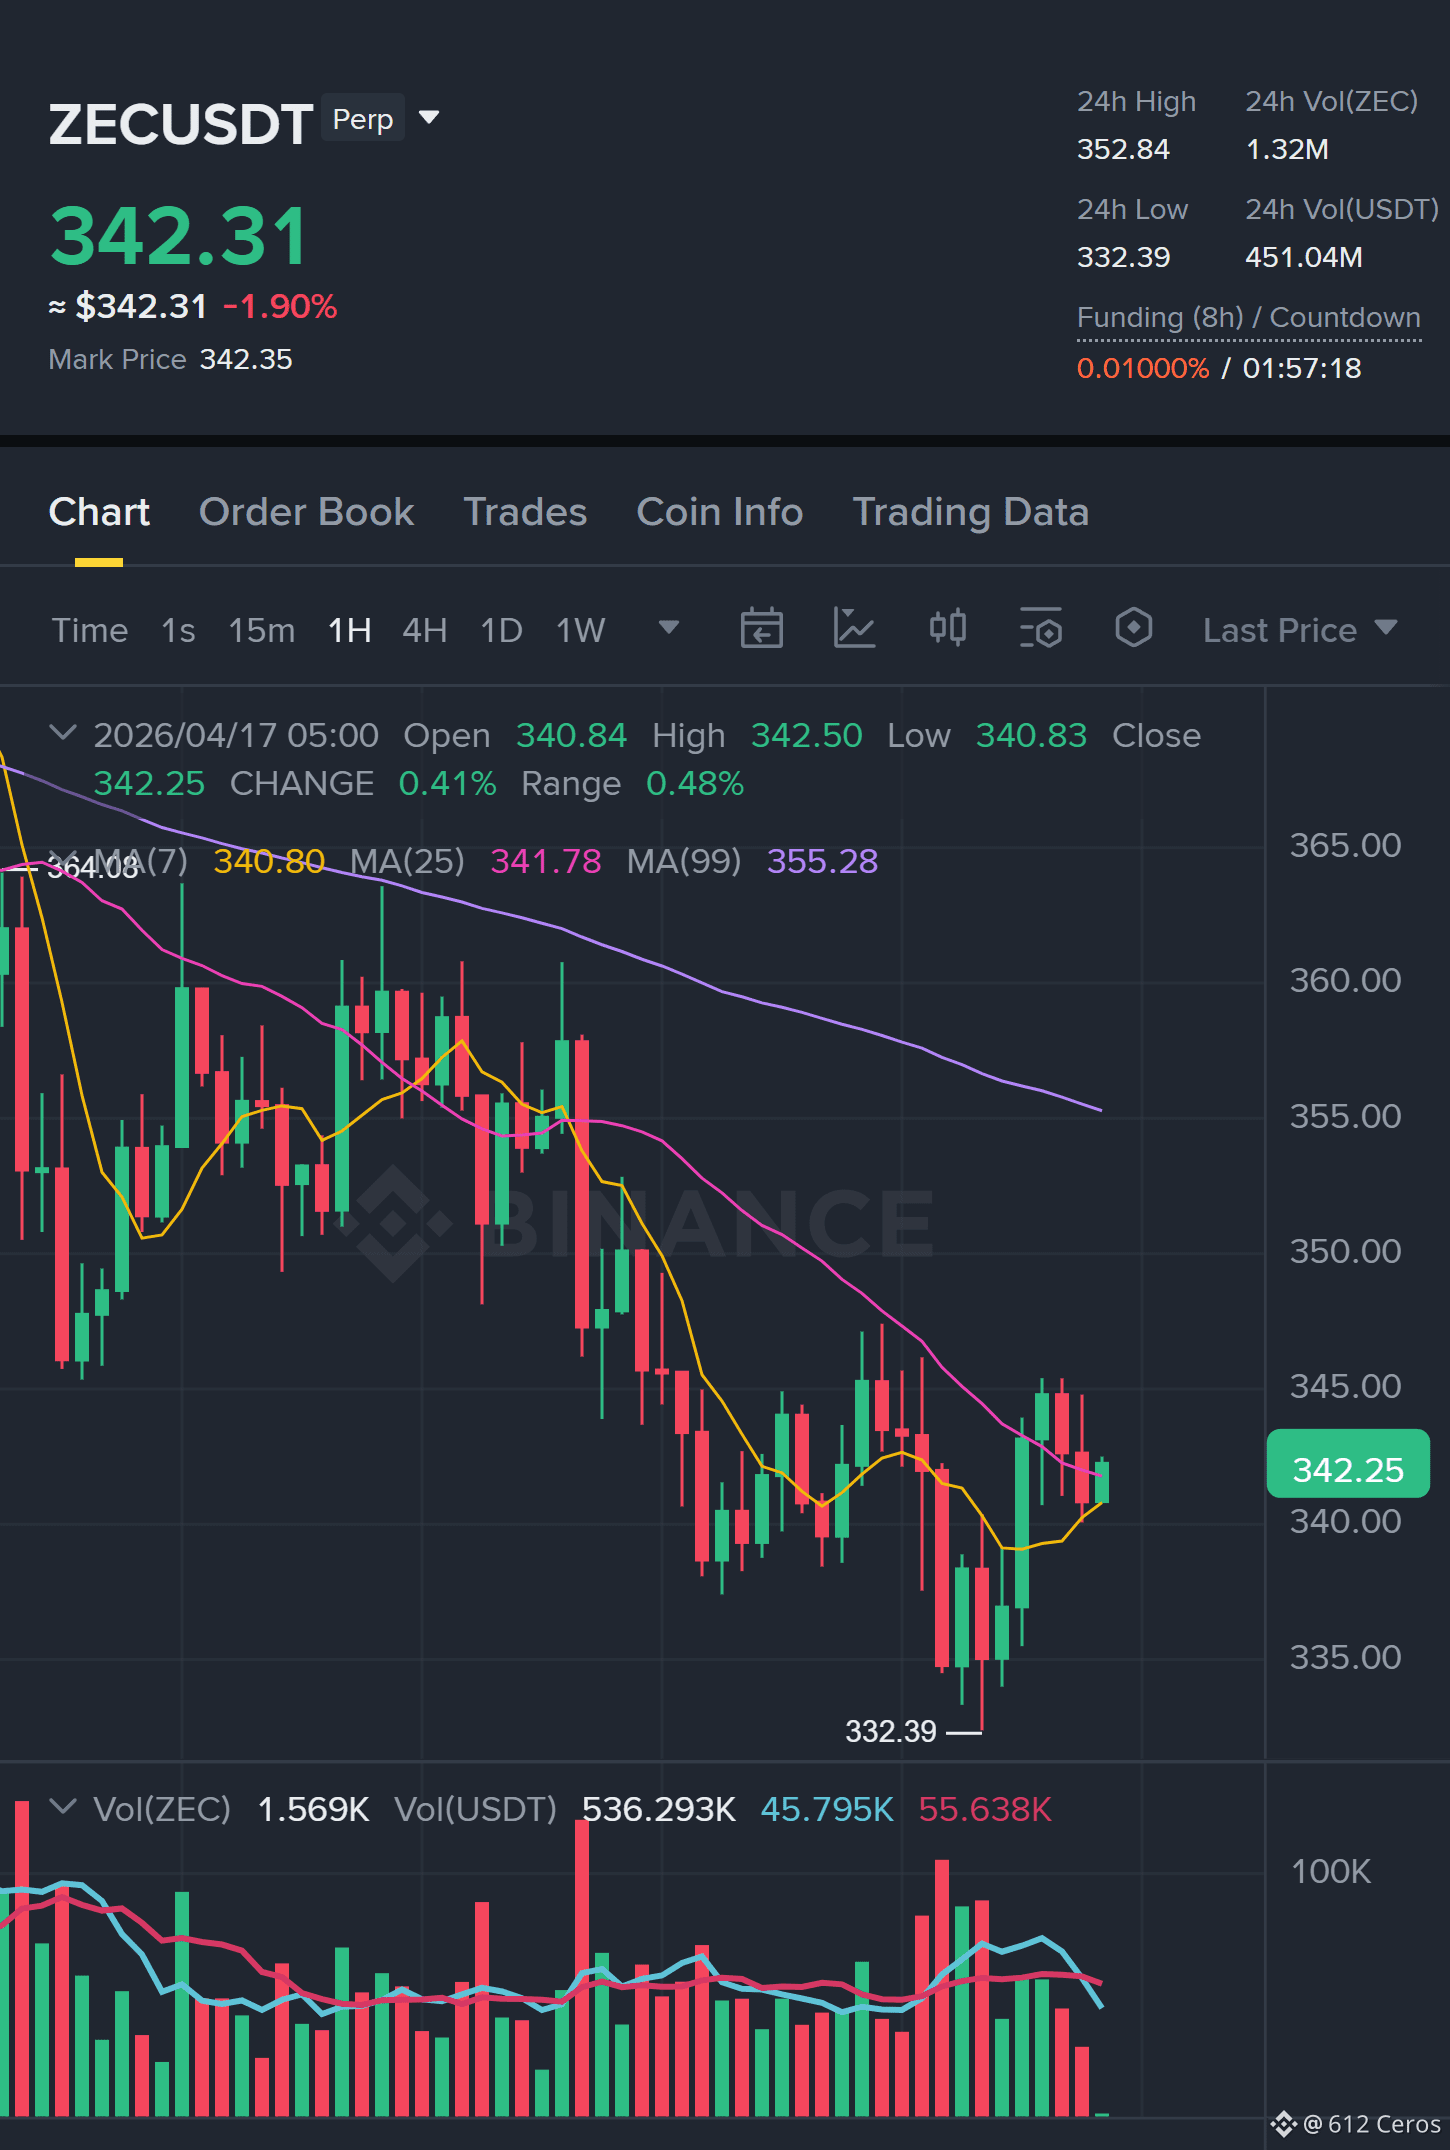The height and width of the screenshot is (2150, 1450).
Task: Open the calendar date jump icon
Action: tap(761, 629)
